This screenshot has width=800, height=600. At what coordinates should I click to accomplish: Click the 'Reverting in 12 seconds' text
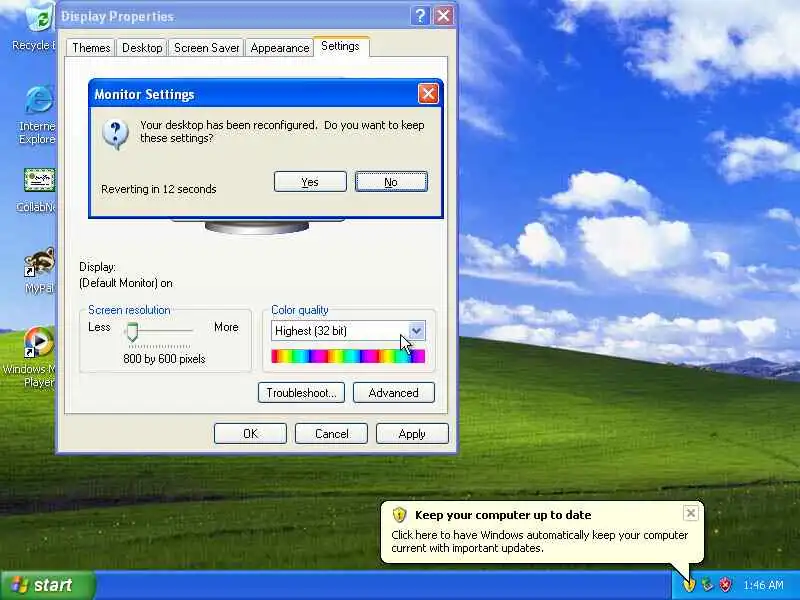tap(159, 189)
